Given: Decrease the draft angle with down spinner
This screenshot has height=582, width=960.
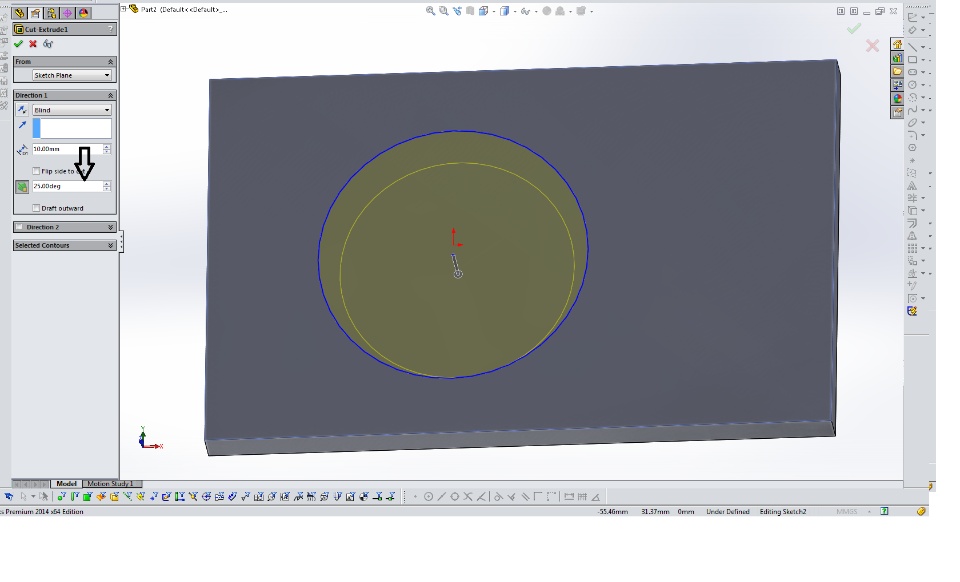Looking at the screenshot, I should coord(107,188).
